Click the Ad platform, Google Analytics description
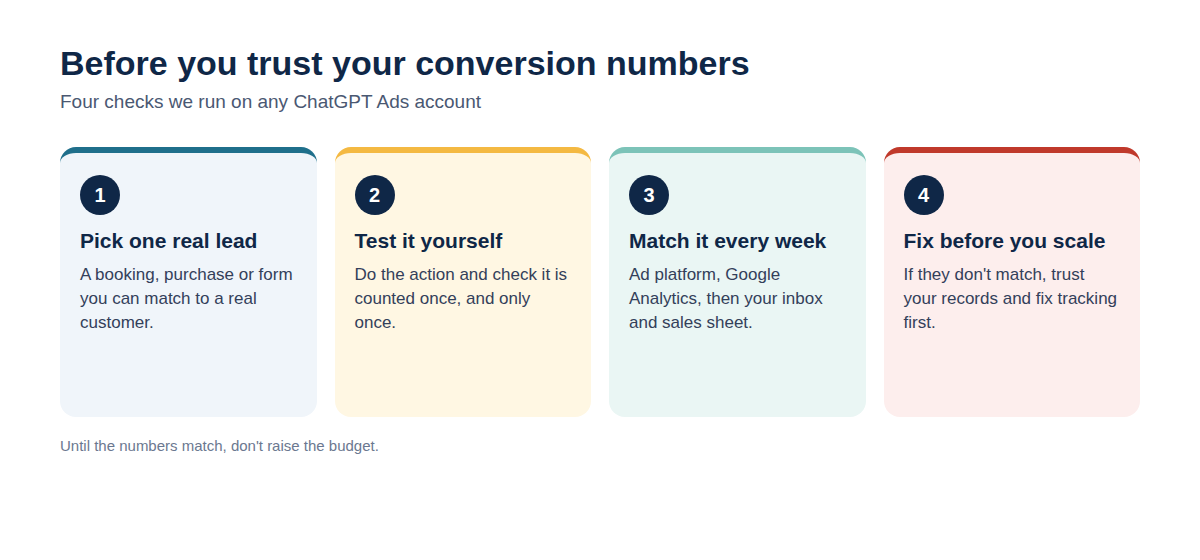The height and width of the screenshot is (560, 1200). point(727,298)
